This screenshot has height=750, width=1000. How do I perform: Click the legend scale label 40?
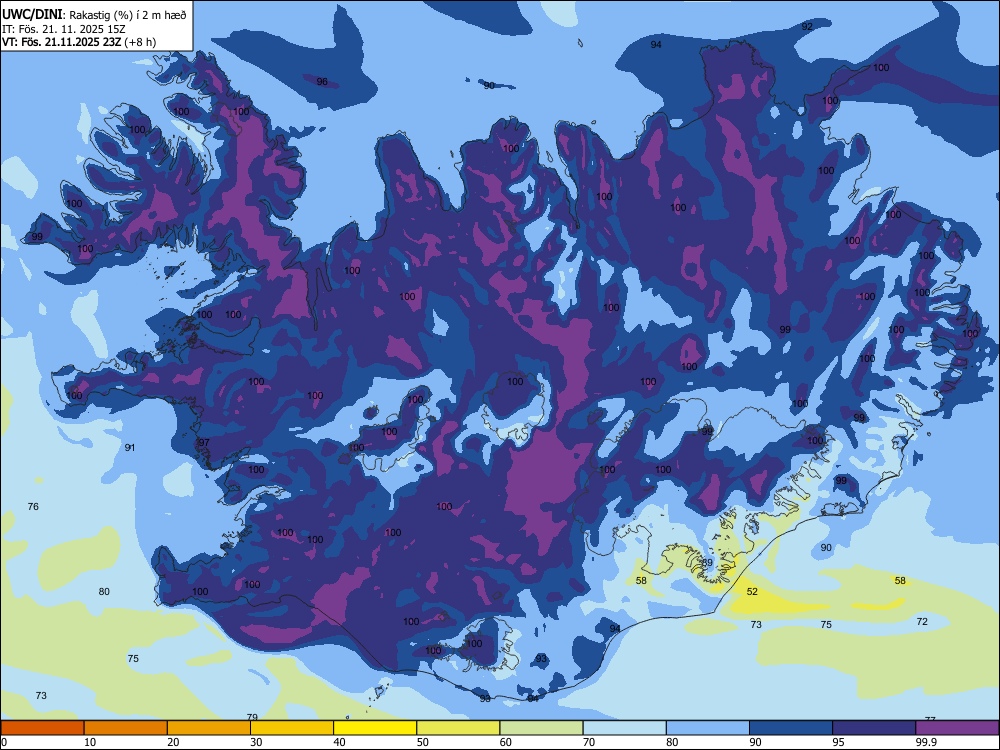pos(339,742)
